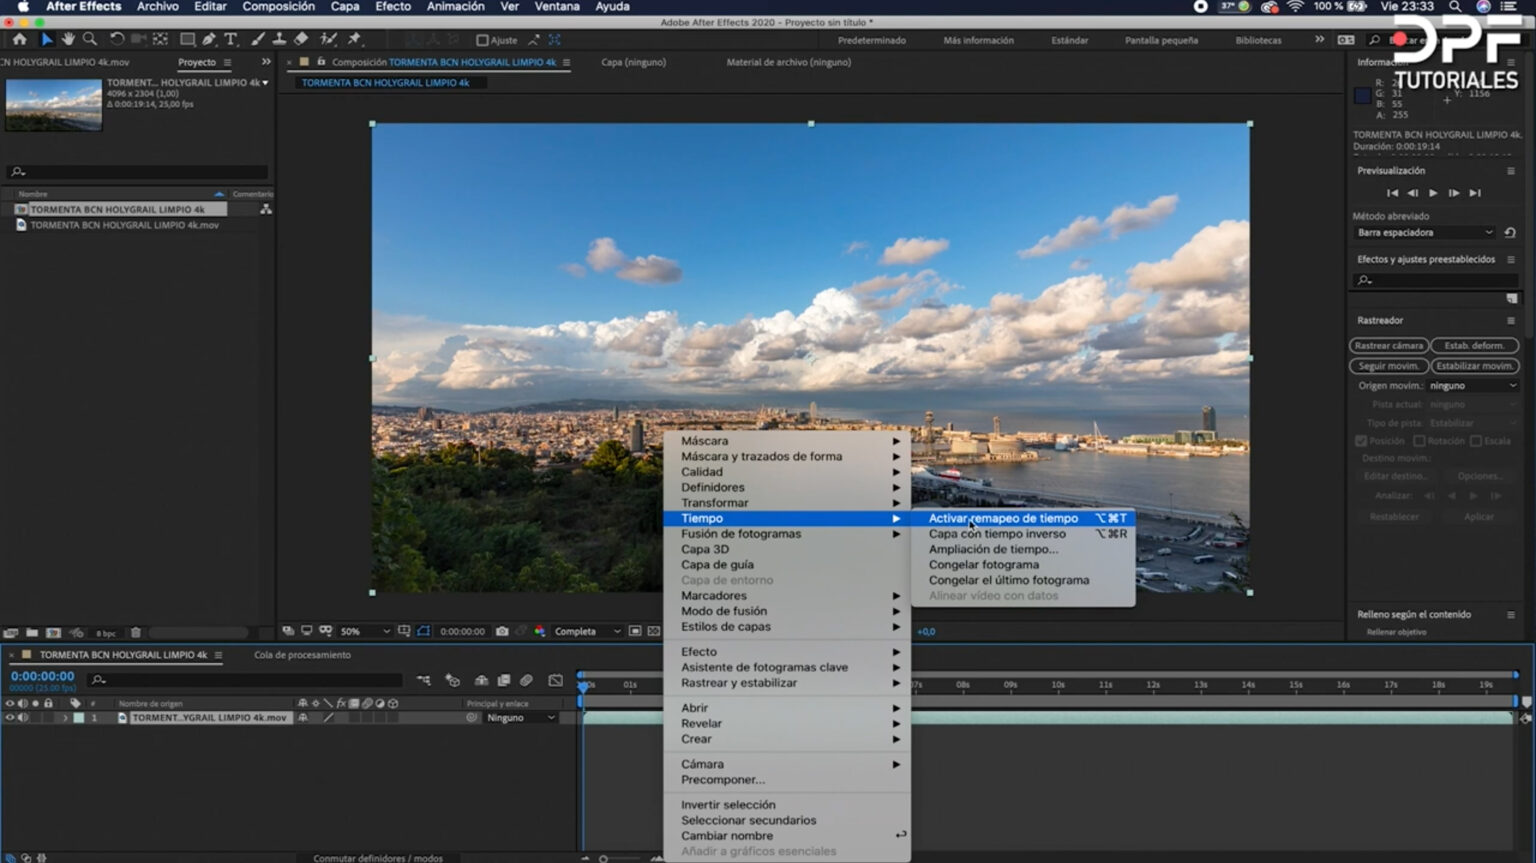Click Activar remapeo de tiempo in the submenu
The image size is (1536, 863).
click(1002, 518)
